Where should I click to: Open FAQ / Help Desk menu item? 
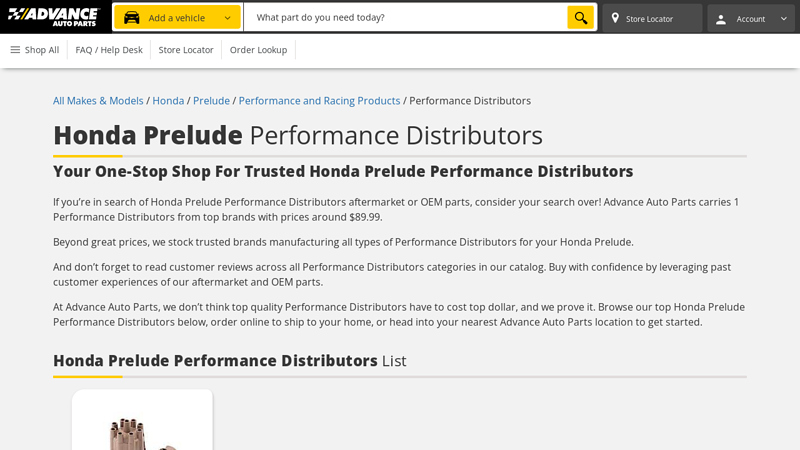click(109, 50)
